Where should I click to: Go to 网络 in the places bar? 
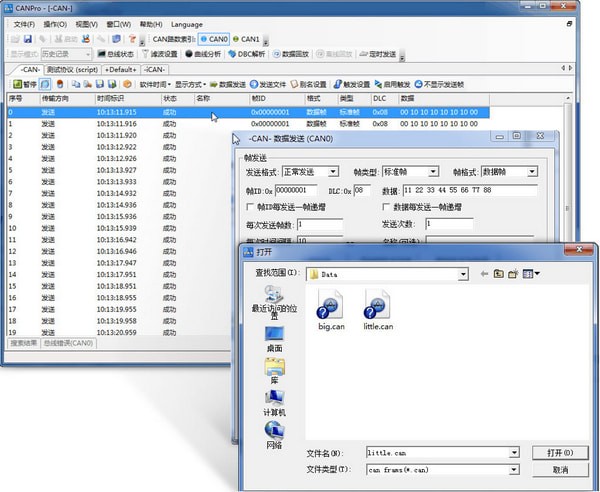coord(274,435)
